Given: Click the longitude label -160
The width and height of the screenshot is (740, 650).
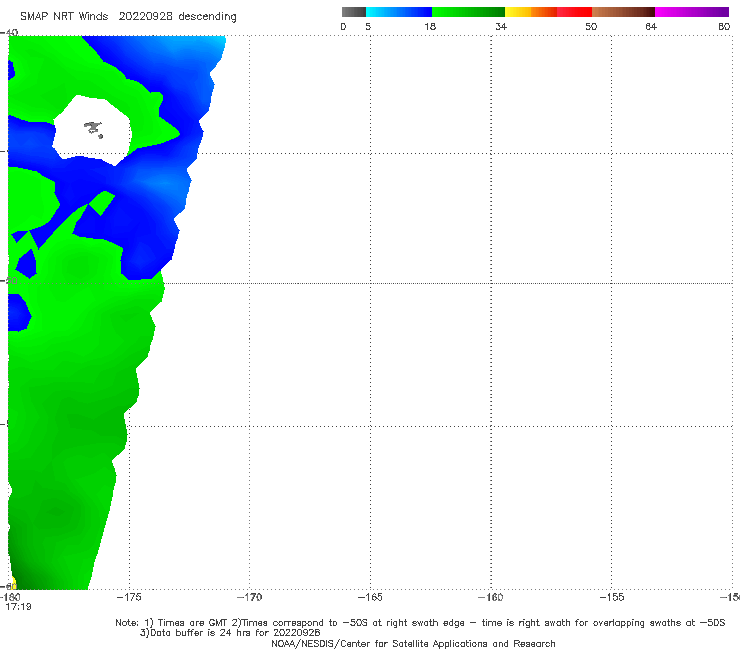Looking at the screenshot, I should click(491, 597).
